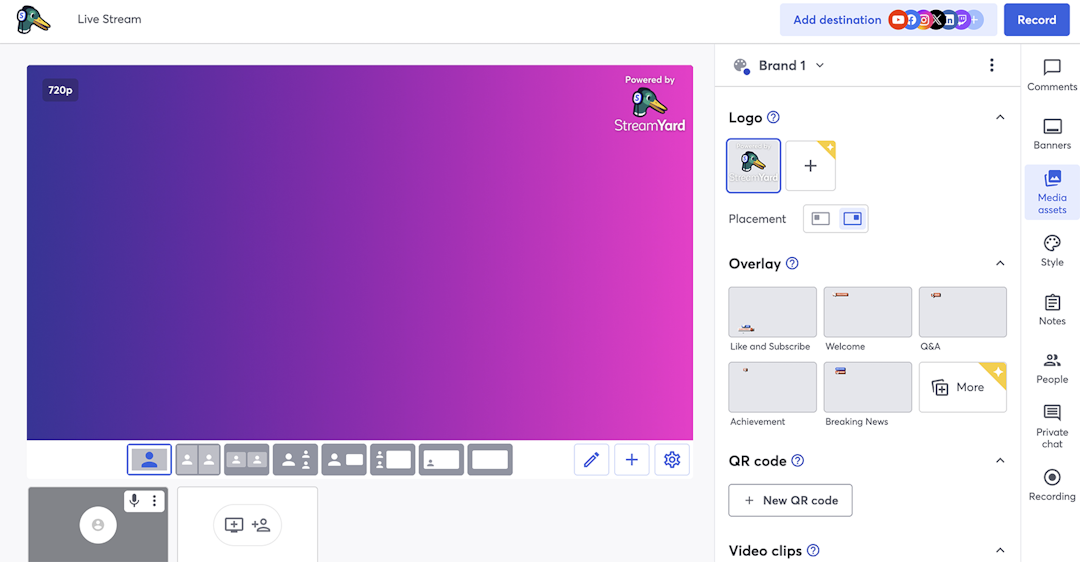Click the plus add layout icon
This screenshot has height=562, width=1080.
point(632,459)
